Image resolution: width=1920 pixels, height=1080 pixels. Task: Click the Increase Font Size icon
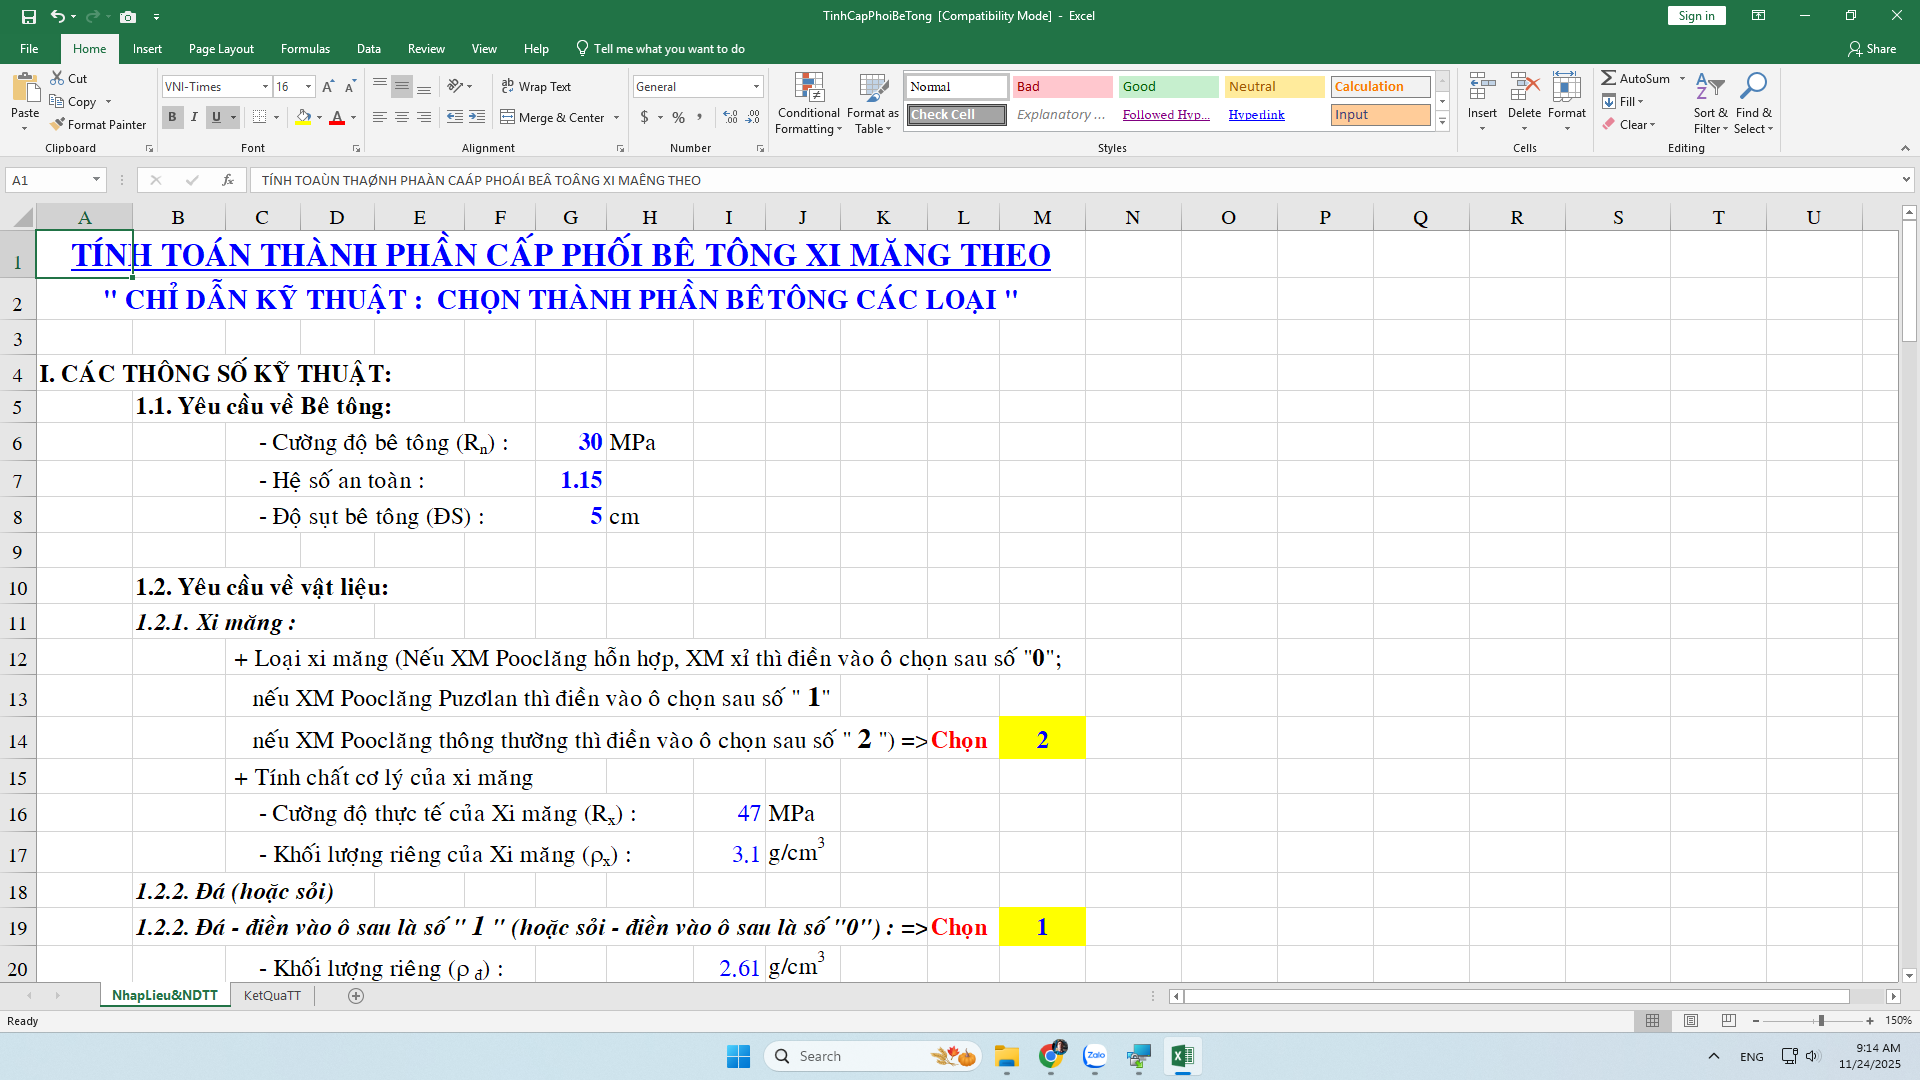(328, 87)
